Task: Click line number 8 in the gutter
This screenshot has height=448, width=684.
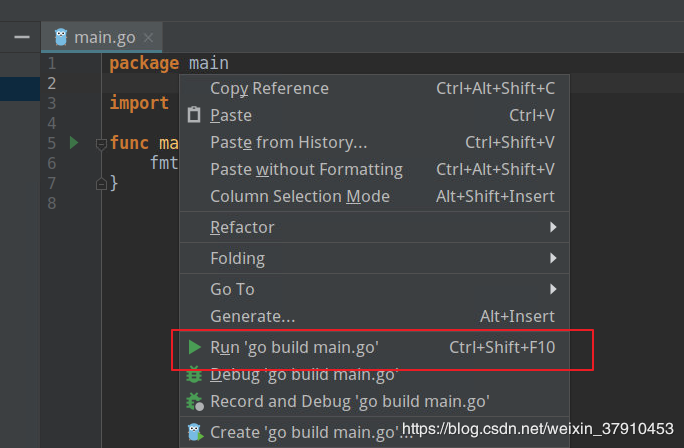Action: click(51, 204)
